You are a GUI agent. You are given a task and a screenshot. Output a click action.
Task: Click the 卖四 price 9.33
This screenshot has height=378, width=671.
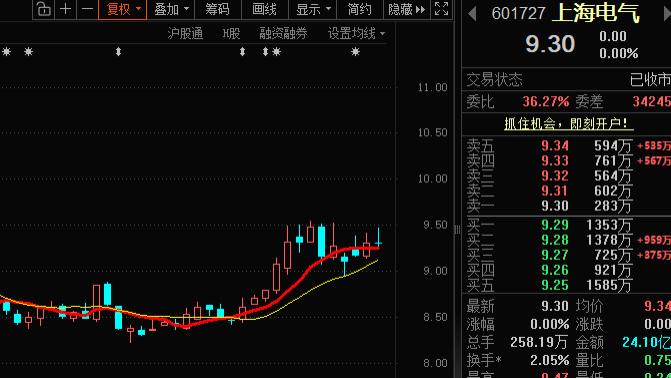pos(555,161)
